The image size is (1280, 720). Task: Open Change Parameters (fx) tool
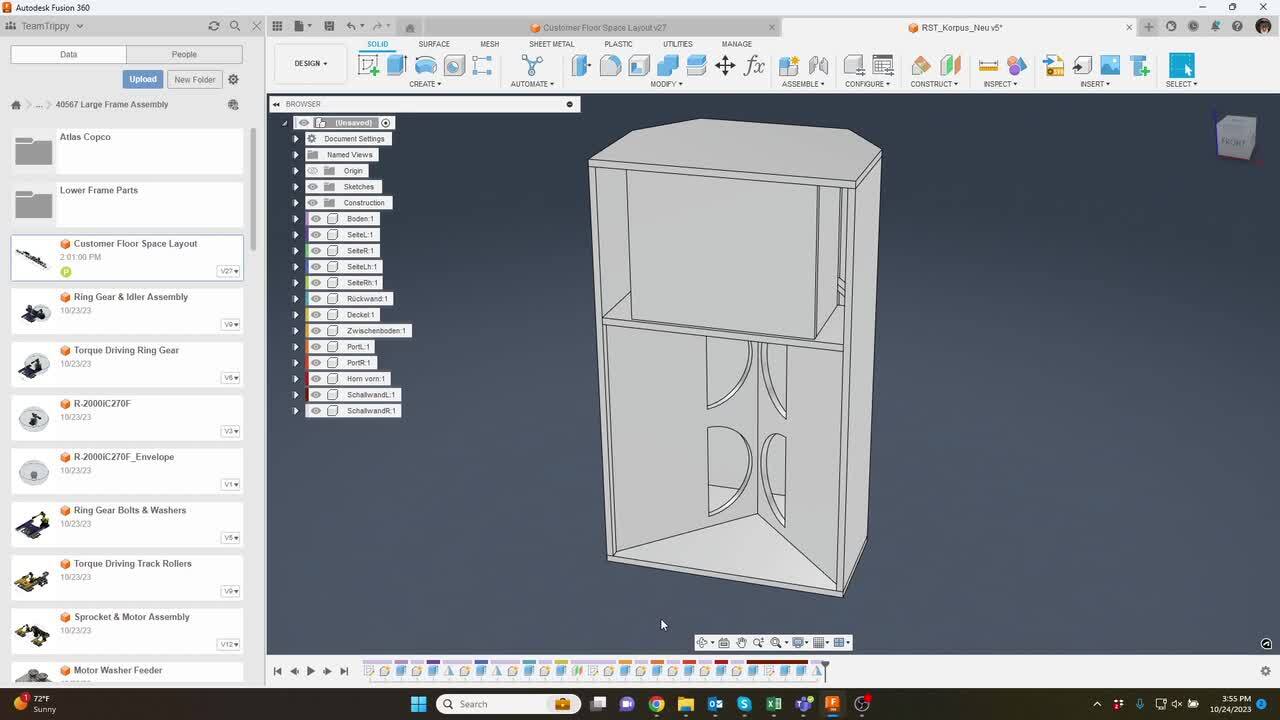(x=754, y=66)
